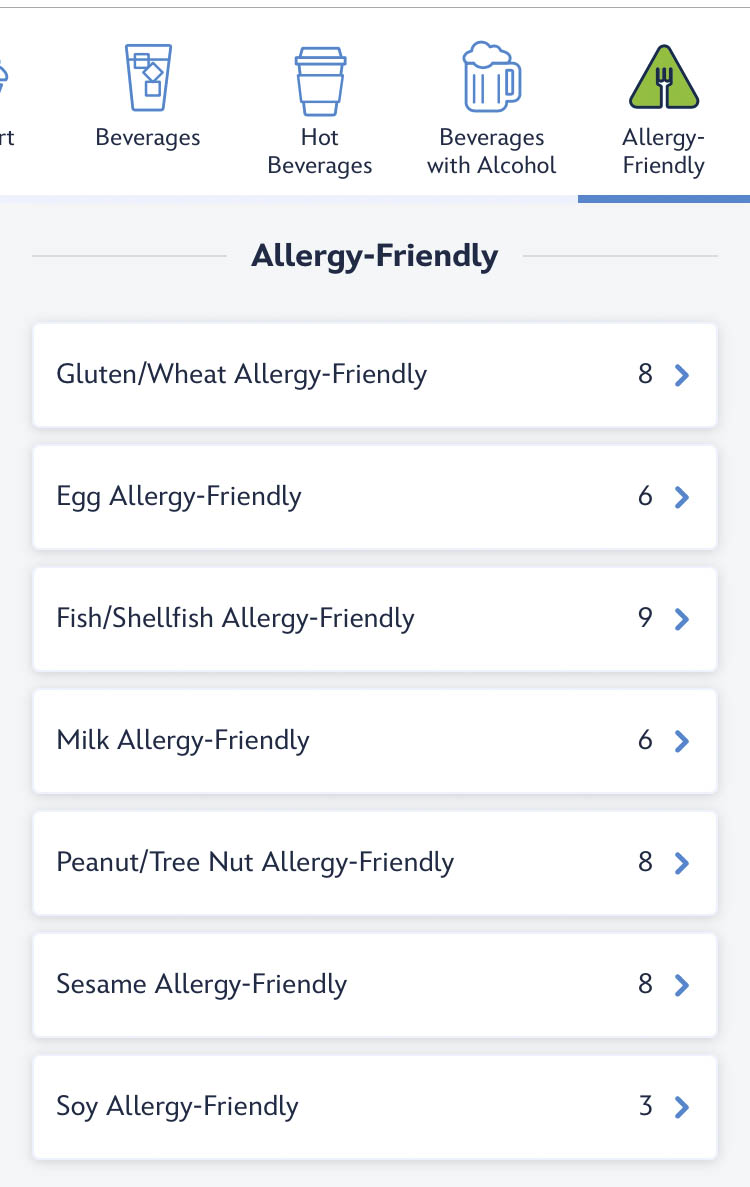750x1187 pixels.
Task: Expand Milk Allergy-Friendly chevron arrow
Action: pyautogui.click(x=682, y=741)
